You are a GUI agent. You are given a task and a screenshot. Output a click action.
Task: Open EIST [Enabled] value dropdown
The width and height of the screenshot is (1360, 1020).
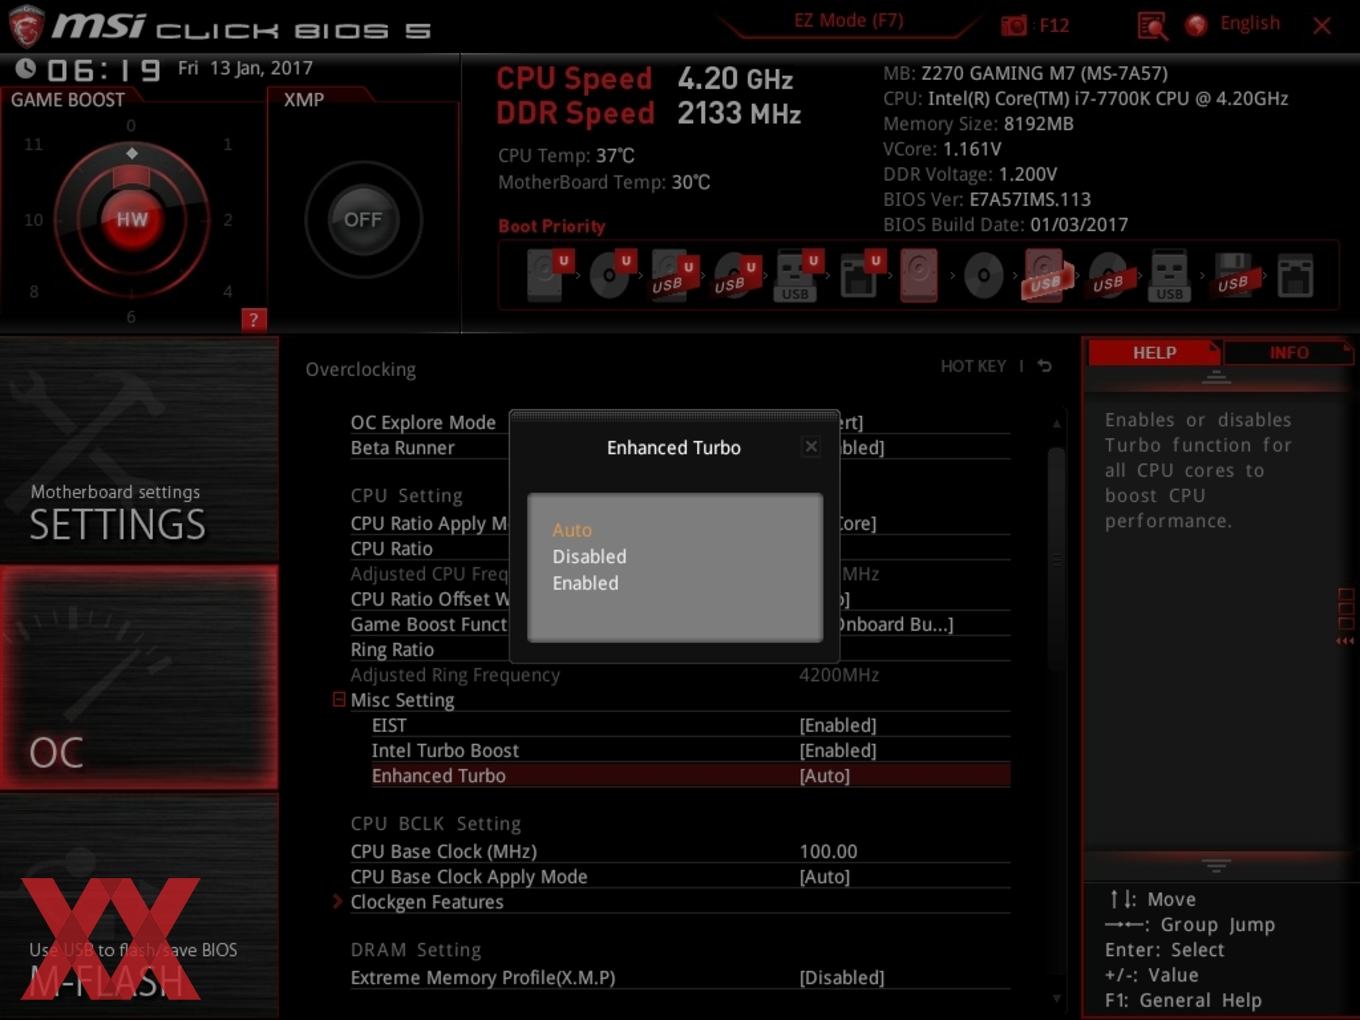(837, 725)
